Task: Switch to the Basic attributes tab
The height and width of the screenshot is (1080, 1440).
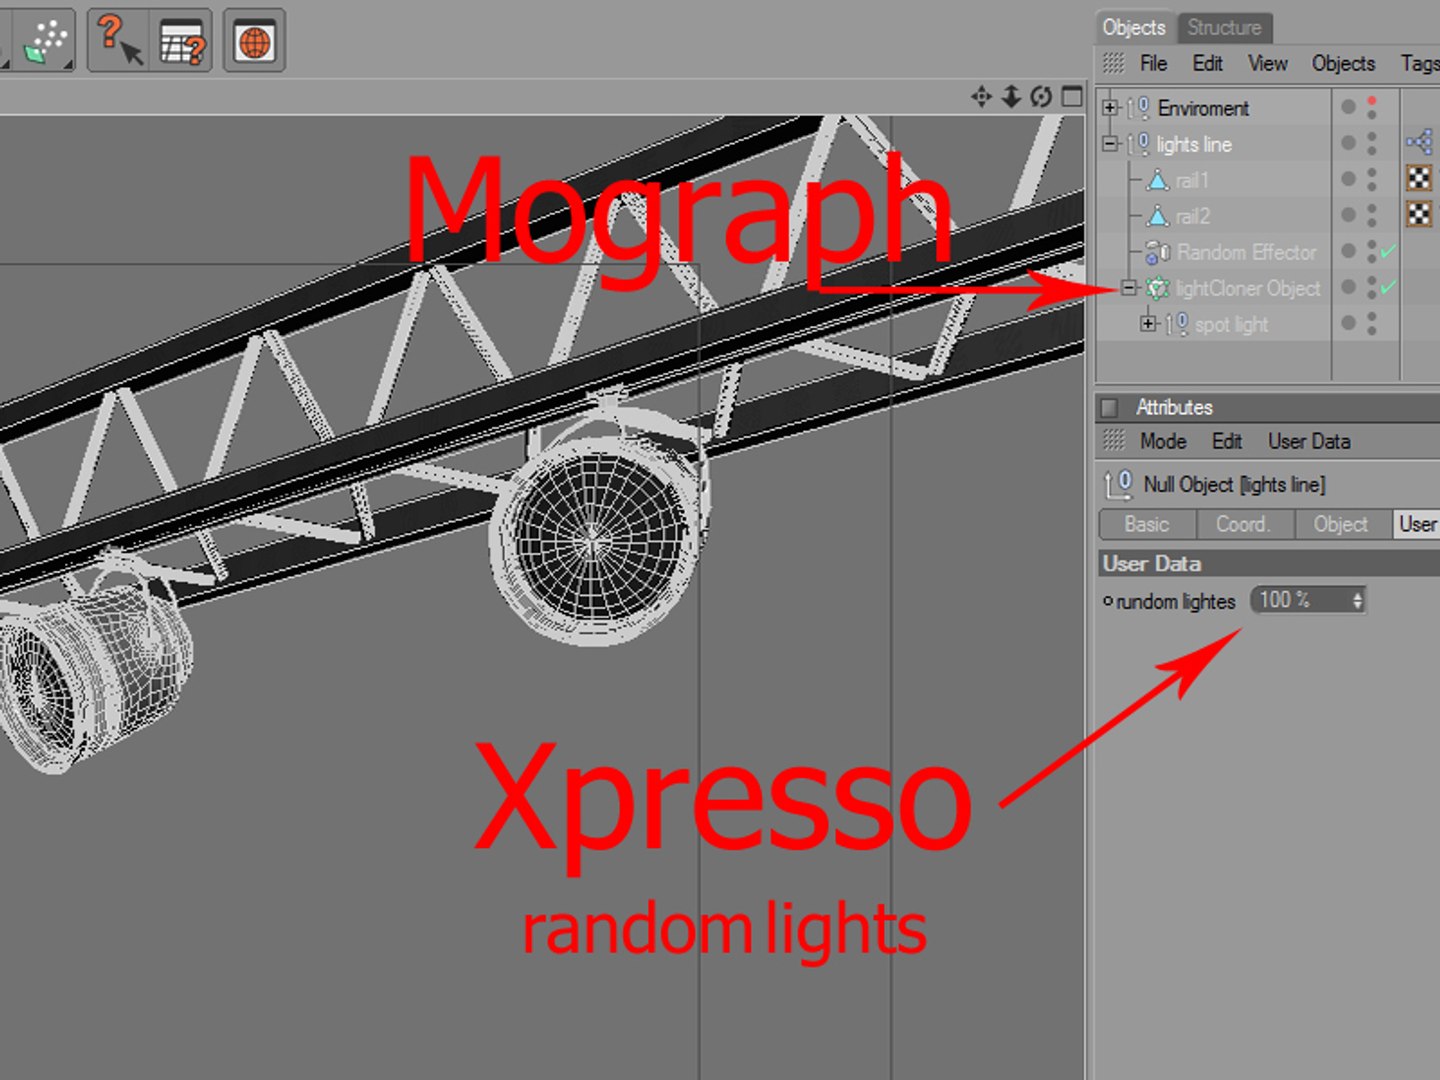Action: pos(1147,524)
